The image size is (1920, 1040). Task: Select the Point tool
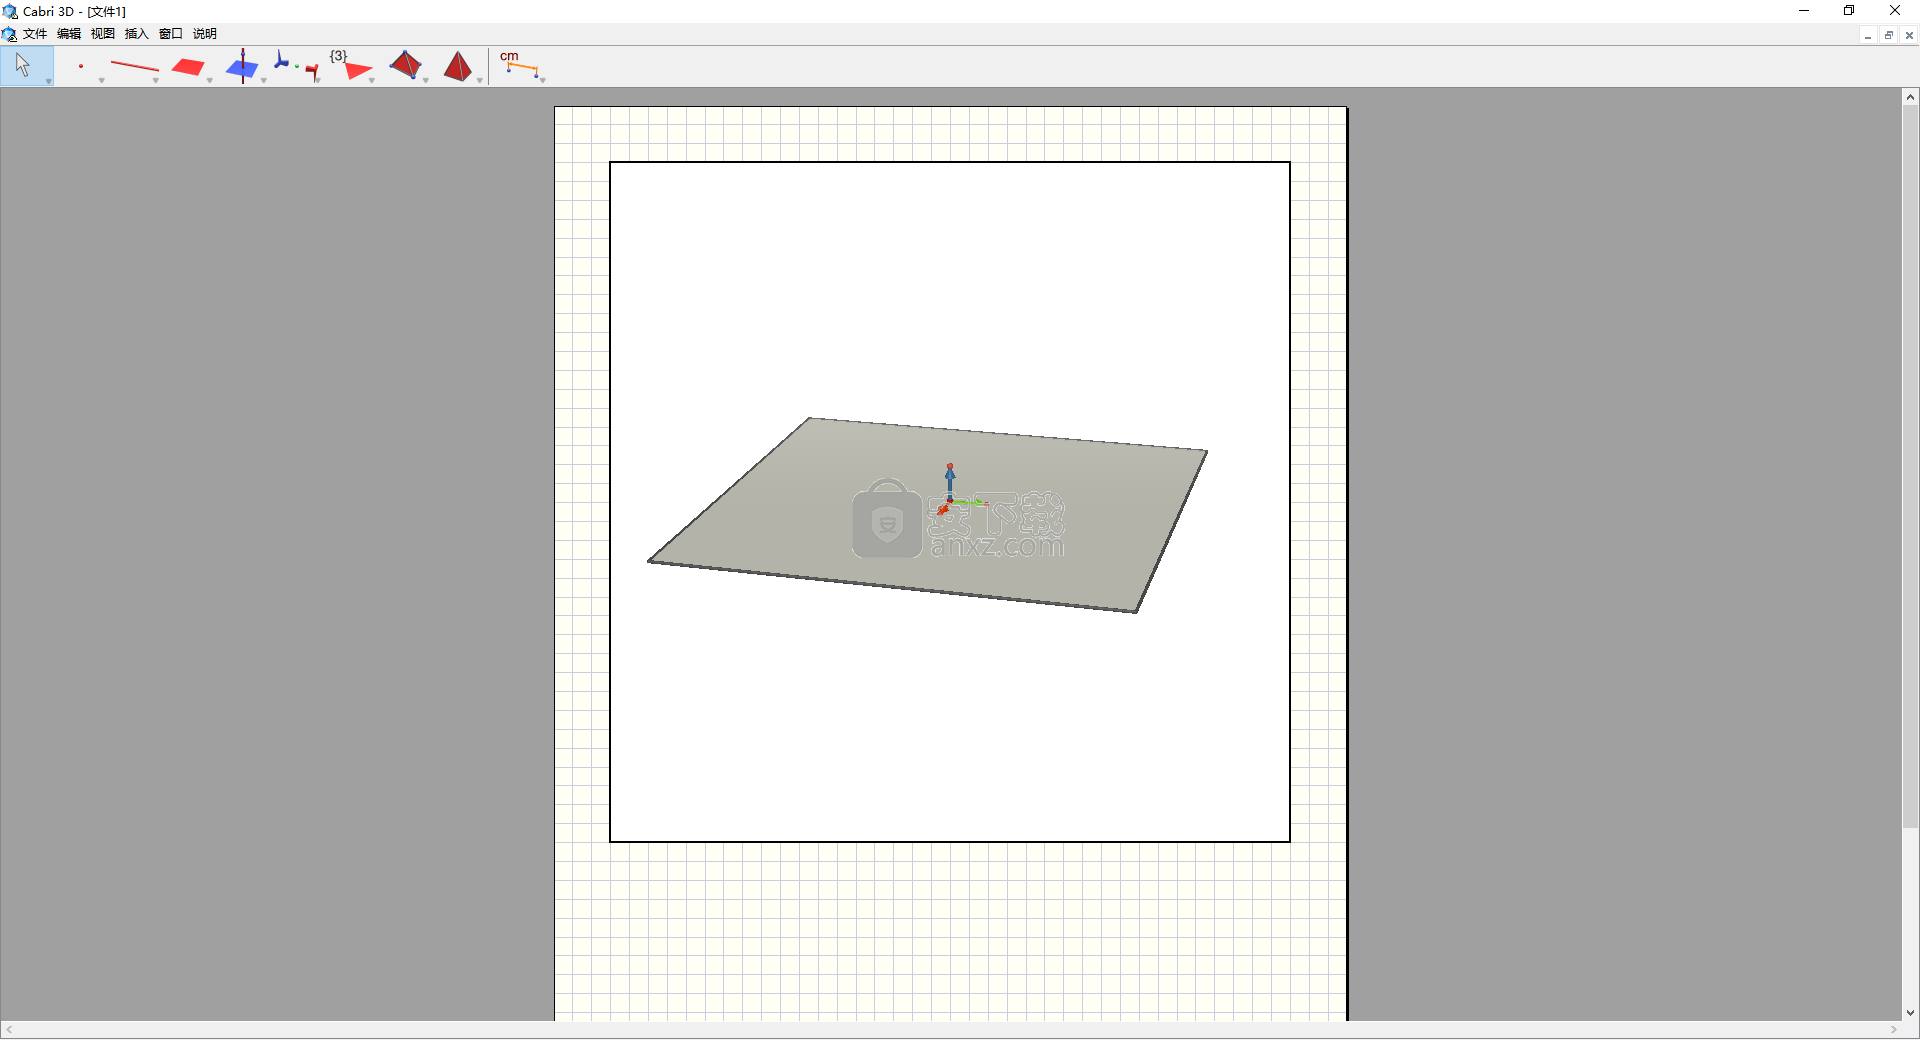80,66
